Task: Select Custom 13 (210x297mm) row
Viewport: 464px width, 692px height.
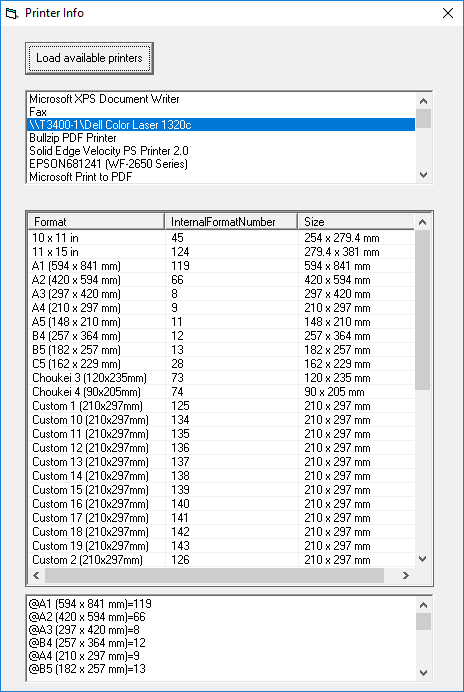Action: (x=222, y=462)
